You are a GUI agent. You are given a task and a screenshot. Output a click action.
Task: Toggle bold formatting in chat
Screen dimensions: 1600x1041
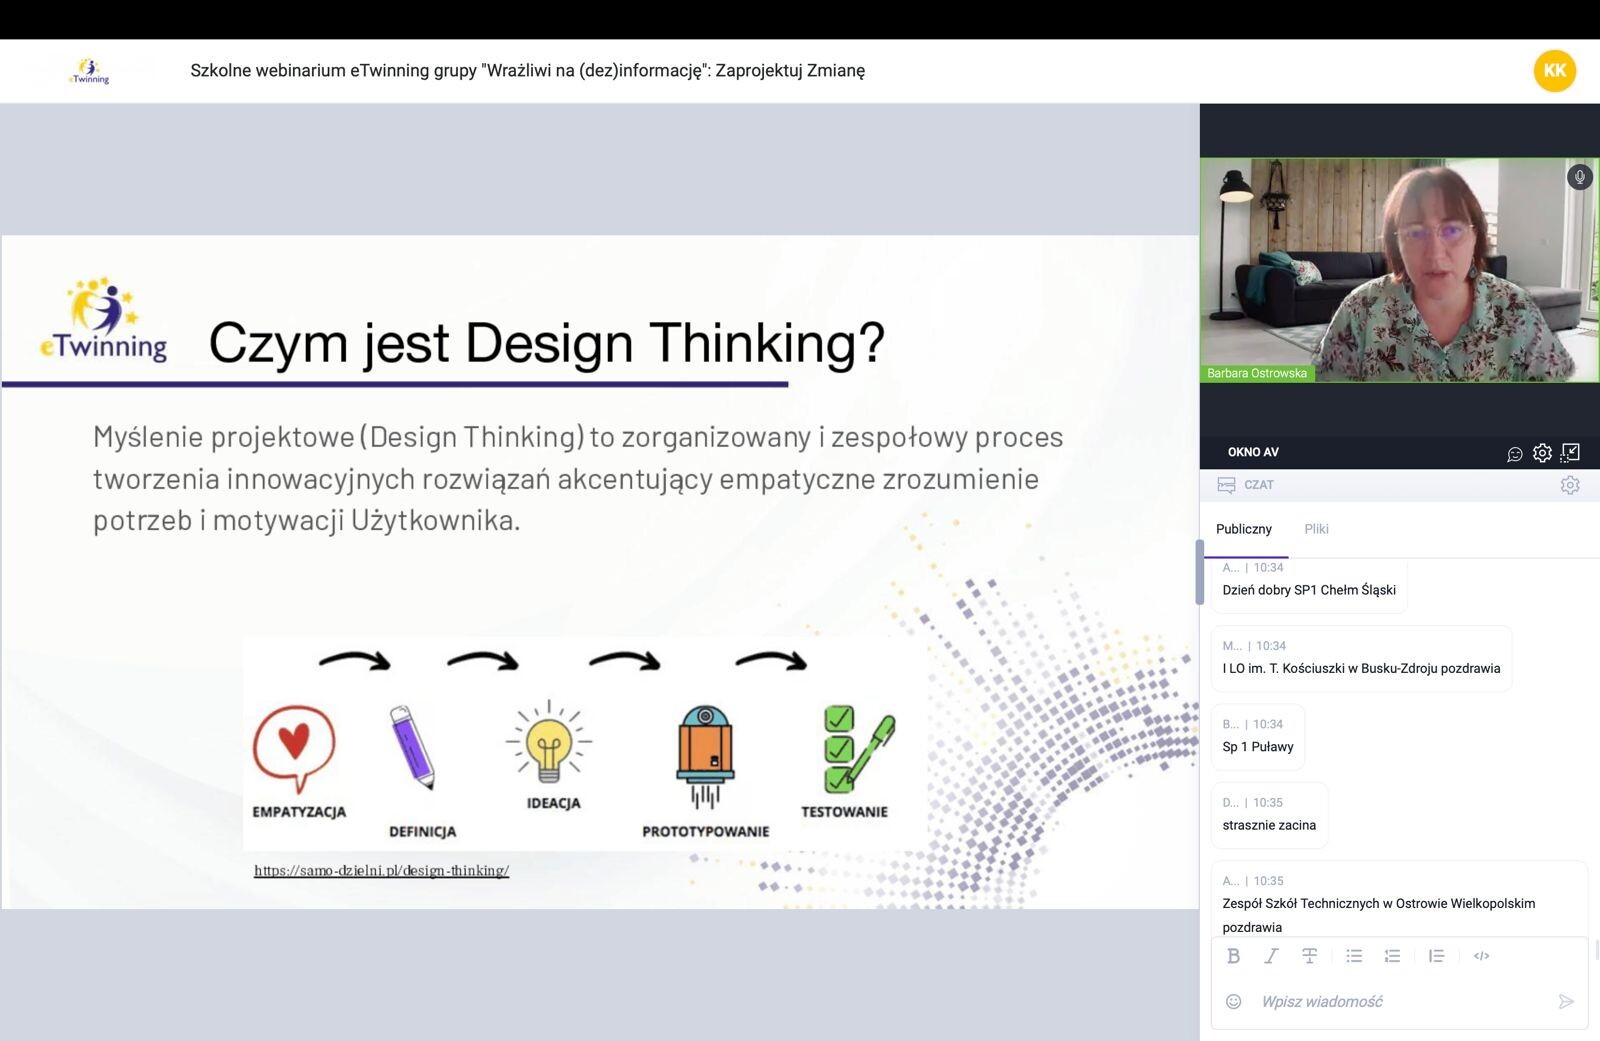pyautogui.click(x=1233, y=956)
